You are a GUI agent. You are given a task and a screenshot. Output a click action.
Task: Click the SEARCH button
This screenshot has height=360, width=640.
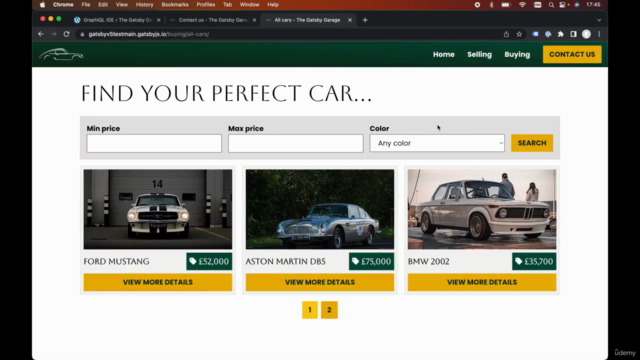(x=532, y=143)
